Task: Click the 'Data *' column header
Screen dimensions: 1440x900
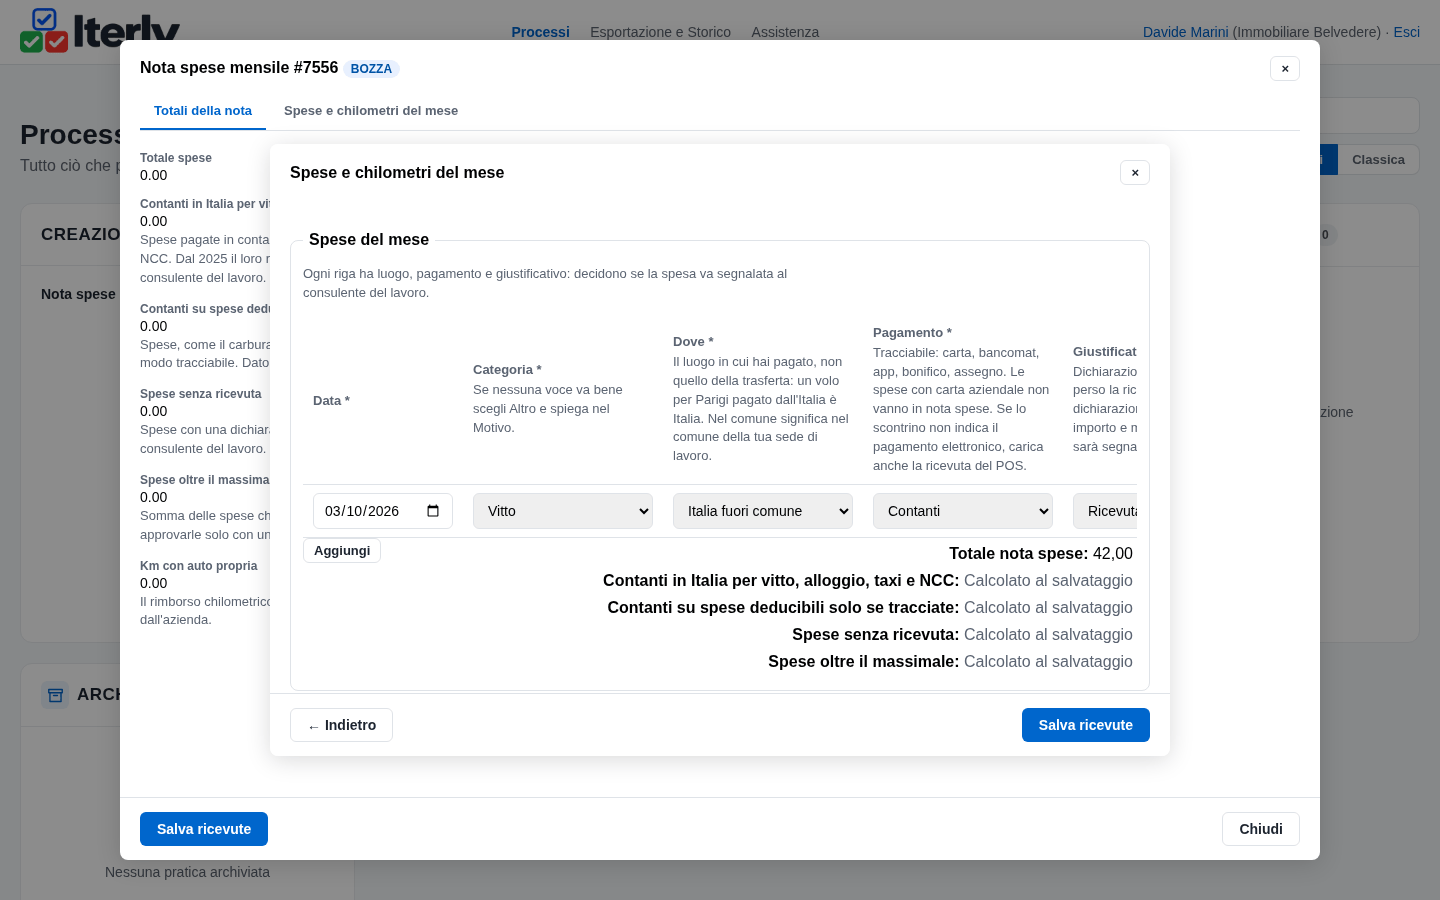Action: click(331, 401)
